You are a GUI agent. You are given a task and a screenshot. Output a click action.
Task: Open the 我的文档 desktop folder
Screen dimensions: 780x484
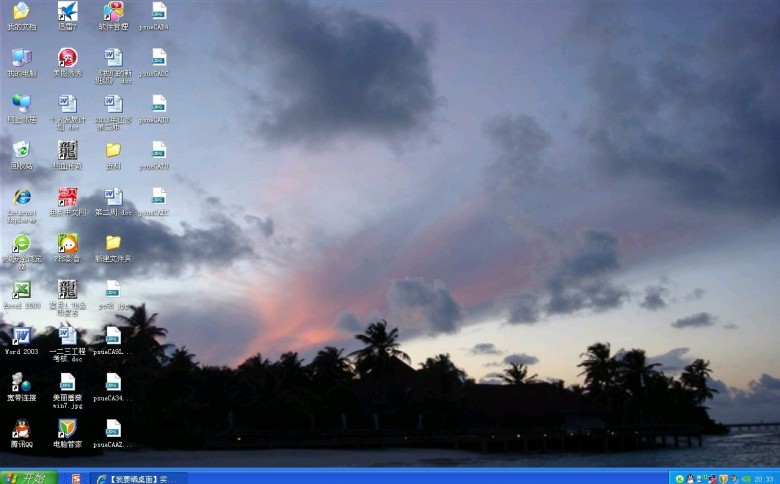click(x=21, y=13)
